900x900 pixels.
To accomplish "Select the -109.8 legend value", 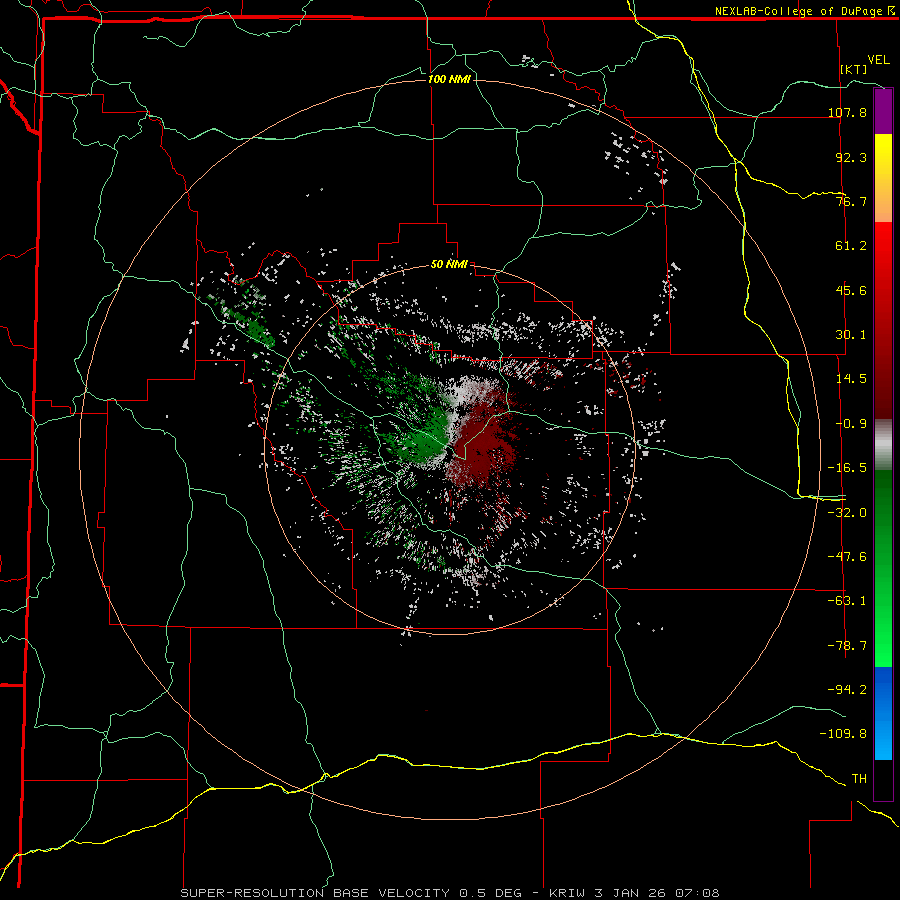I will coord(843,734).
